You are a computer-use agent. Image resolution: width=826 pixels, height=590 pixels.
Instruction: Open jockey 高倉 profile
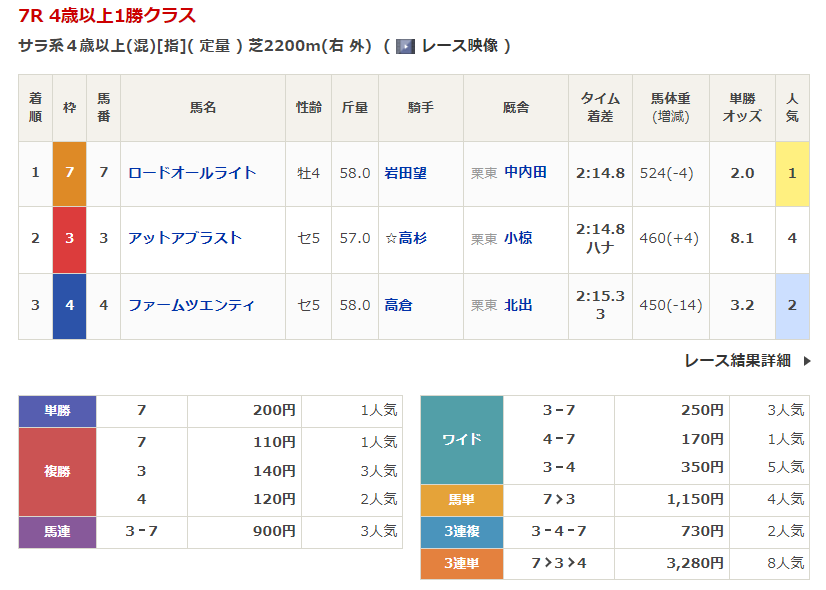pyautogui.click(x=399, y=305)
